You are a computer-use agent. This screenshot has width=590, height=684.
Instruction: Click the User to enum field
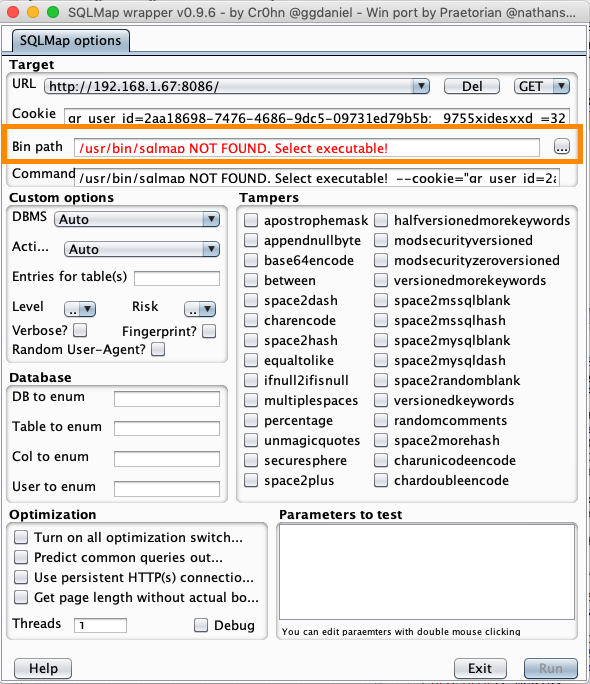pos(167,489)
